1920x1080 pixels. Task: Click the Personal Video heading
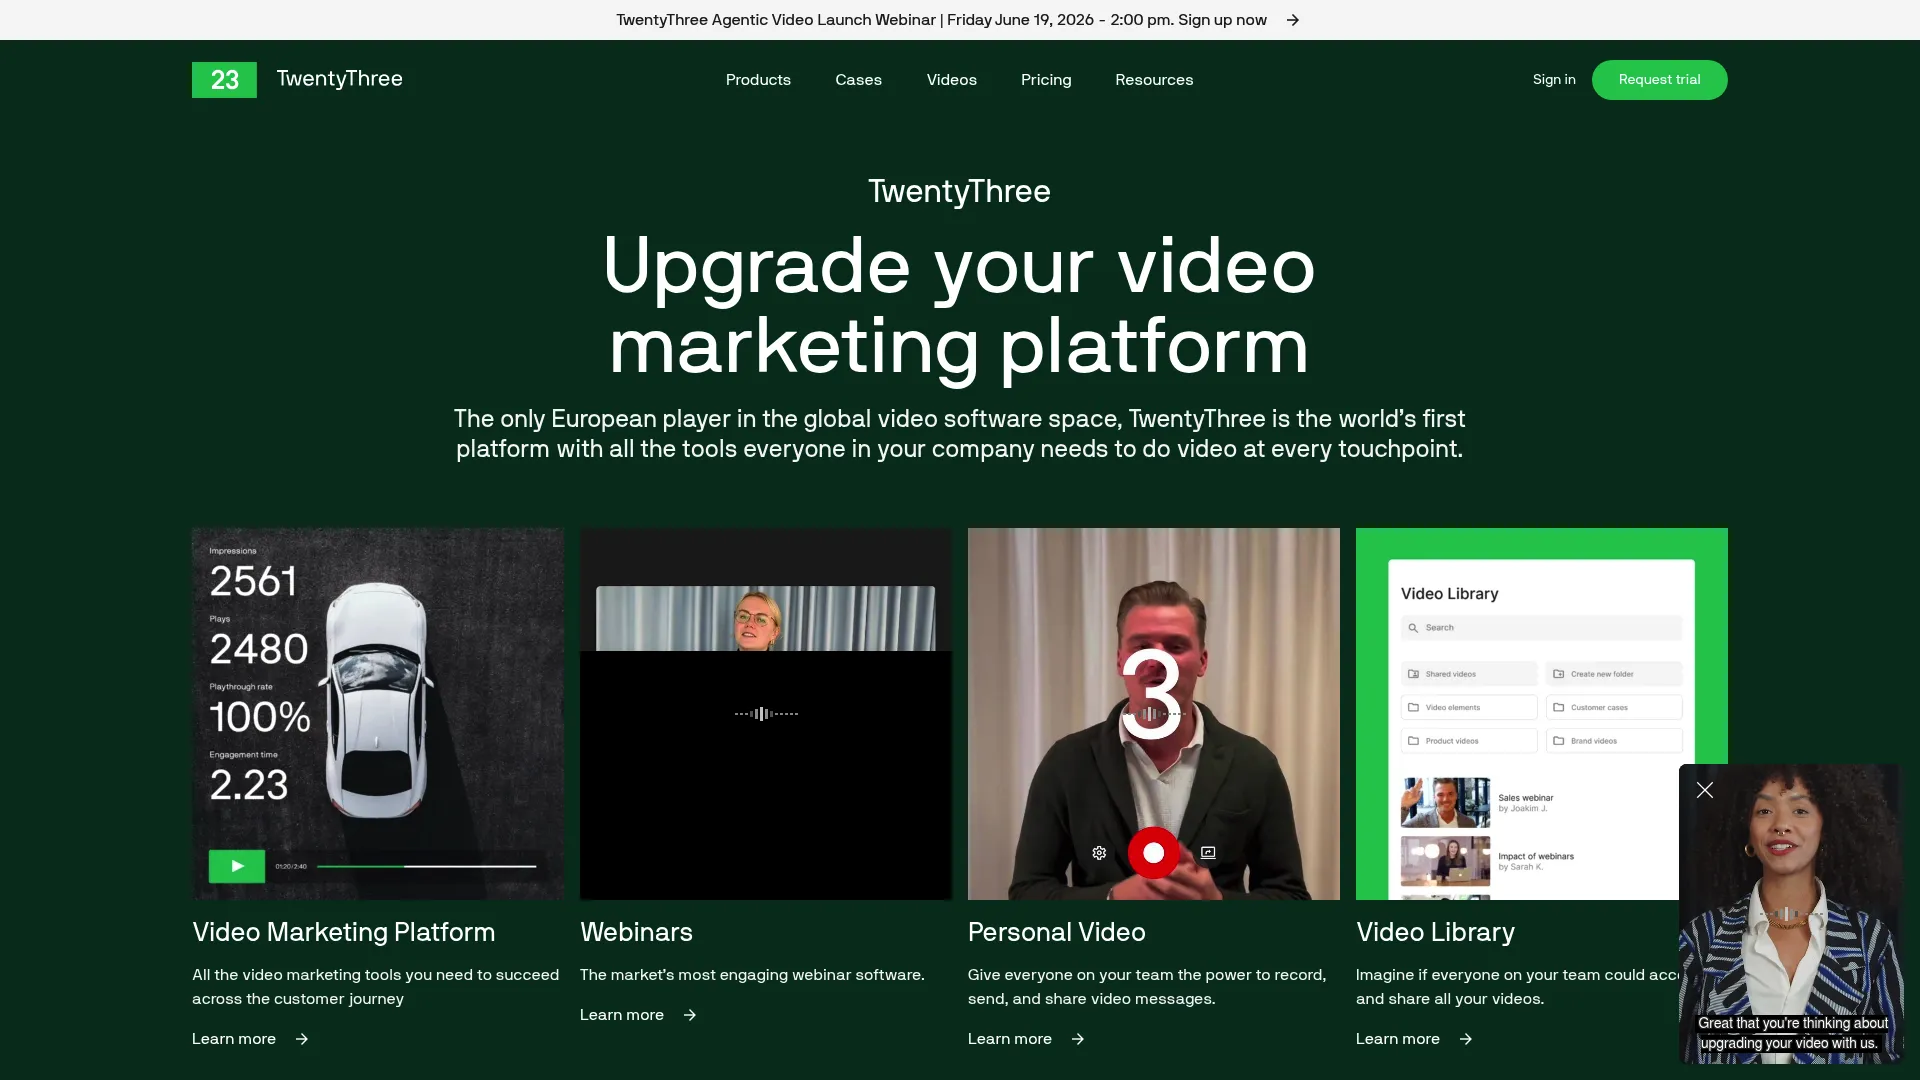click(x=1056, y=932)
